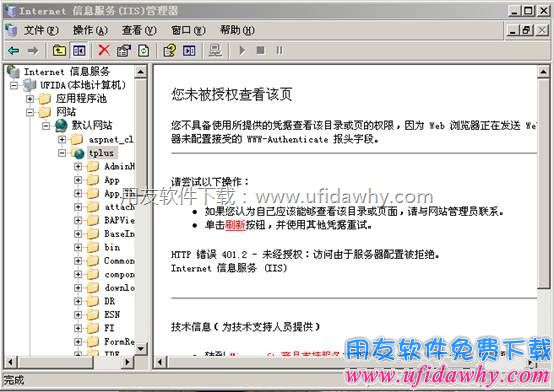Select the default website globe icon
The width and height of the screenshot is (554, 392).
pos(61,125)
